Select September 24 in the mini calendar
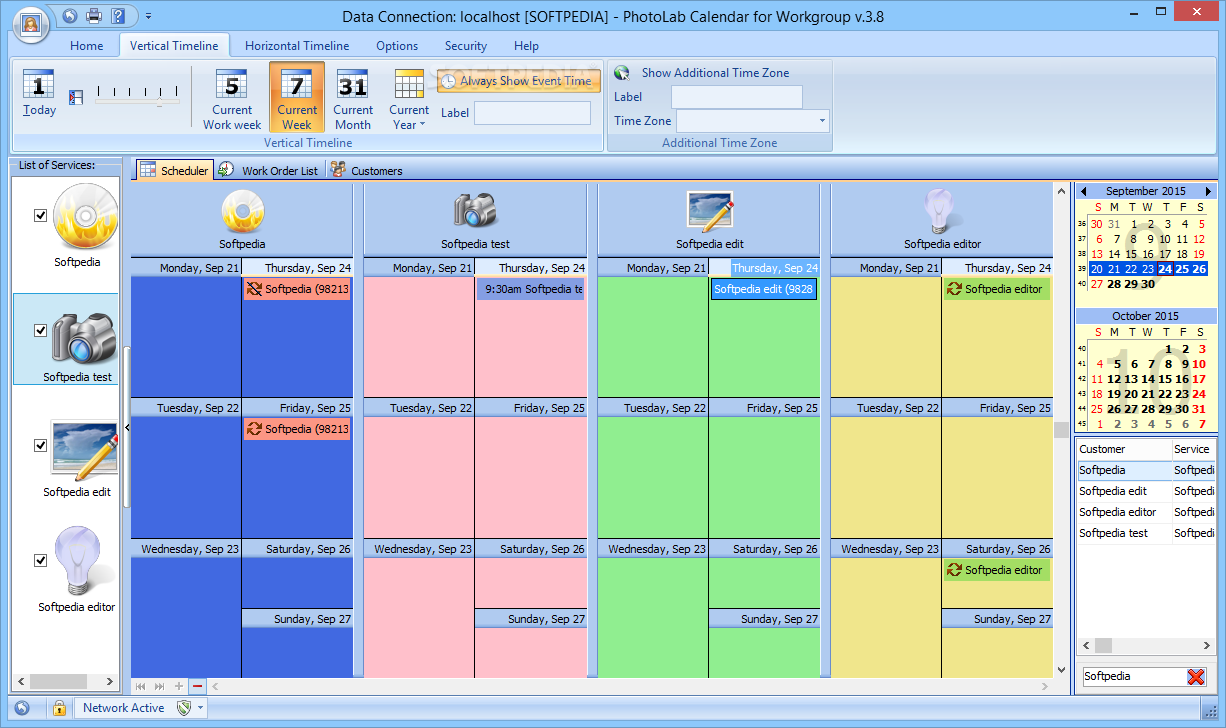Viewport: 1226px width, 728px height. 1165,269
